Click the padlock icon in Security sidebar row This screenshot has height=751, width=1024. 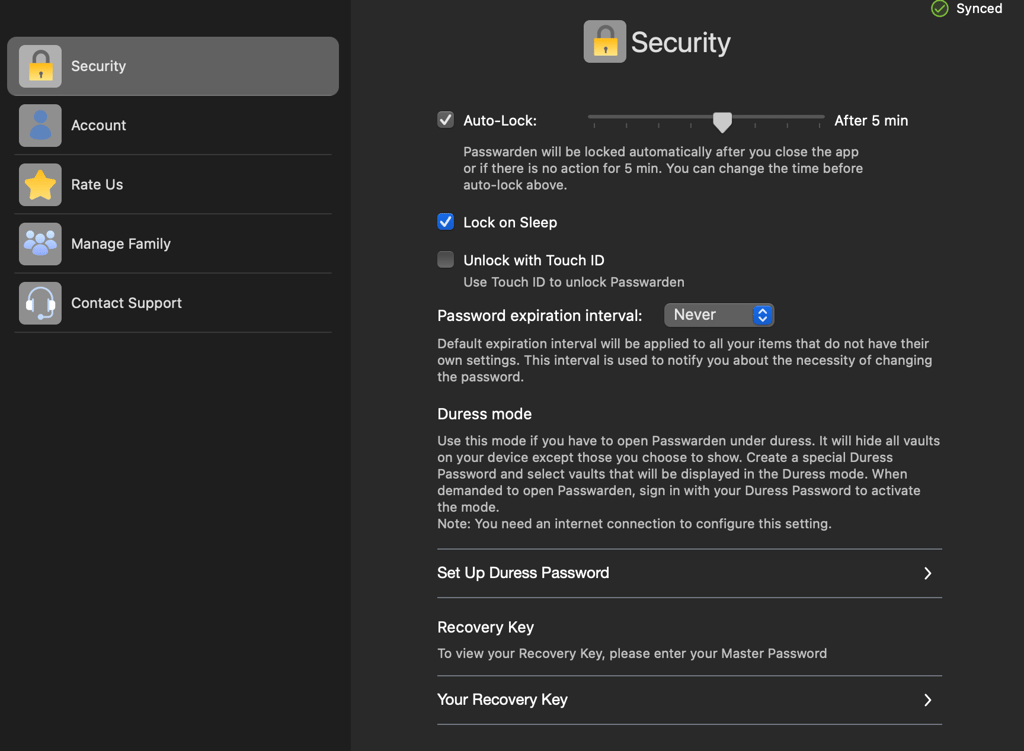[40, 66]
